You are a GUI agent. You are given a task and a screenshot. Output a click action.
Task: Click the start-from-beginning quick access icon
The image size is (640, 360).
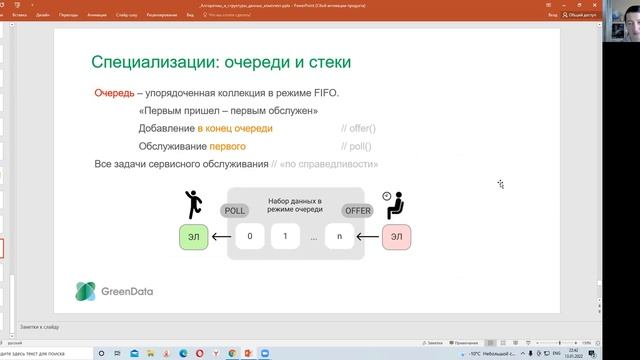click(x=18, y=5)
